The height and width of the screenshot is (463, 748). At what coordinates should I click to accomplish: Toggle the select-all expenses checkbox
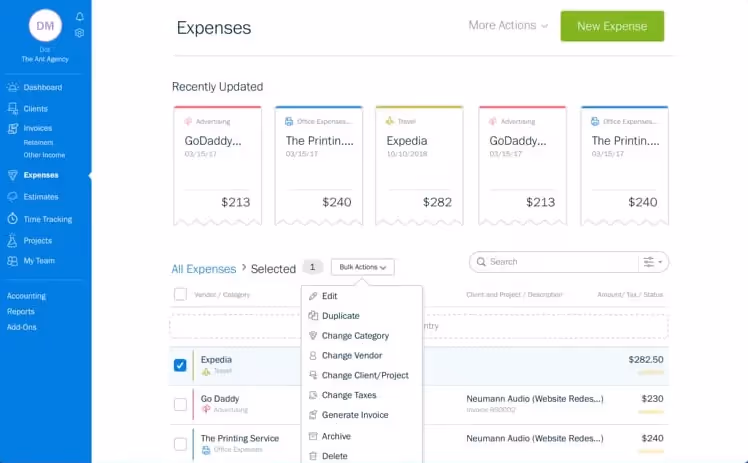pyautogui.click(x=180, y=294)
